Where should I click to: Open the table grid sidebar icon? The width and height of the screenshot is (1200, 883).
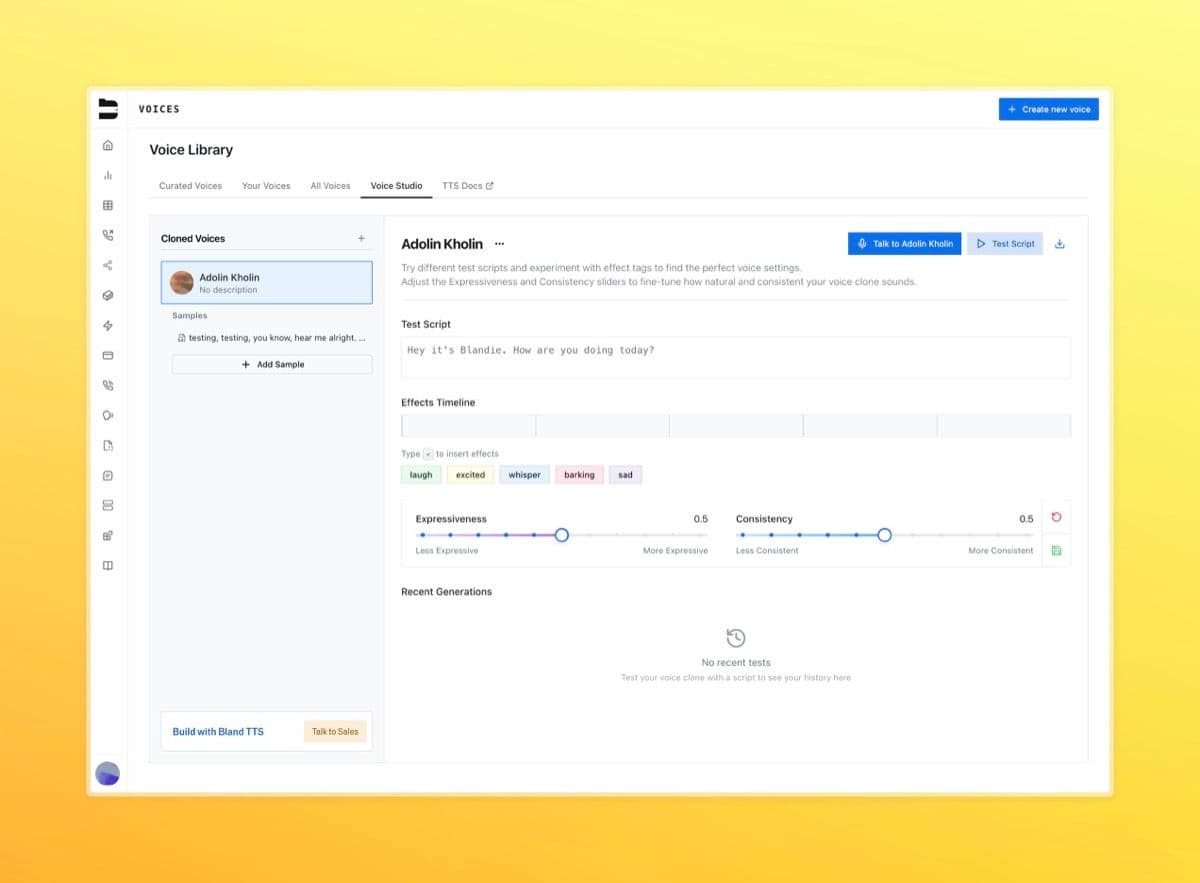tap(108, 205)
